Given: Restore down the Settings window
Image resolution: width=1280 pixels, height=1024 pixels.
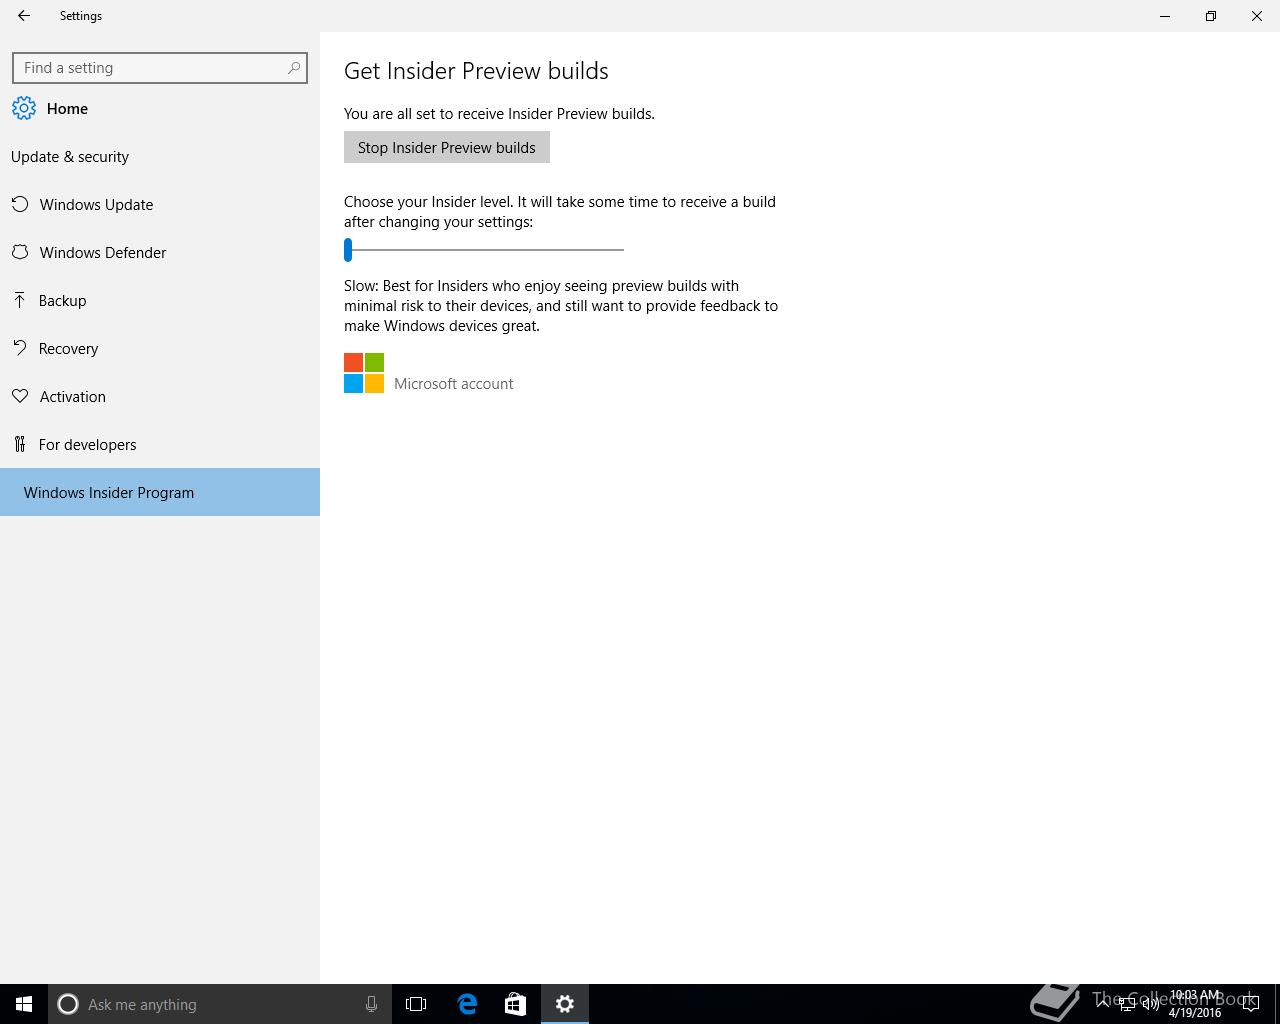Looking at the screenshot, I should [x=1211, y=16].
